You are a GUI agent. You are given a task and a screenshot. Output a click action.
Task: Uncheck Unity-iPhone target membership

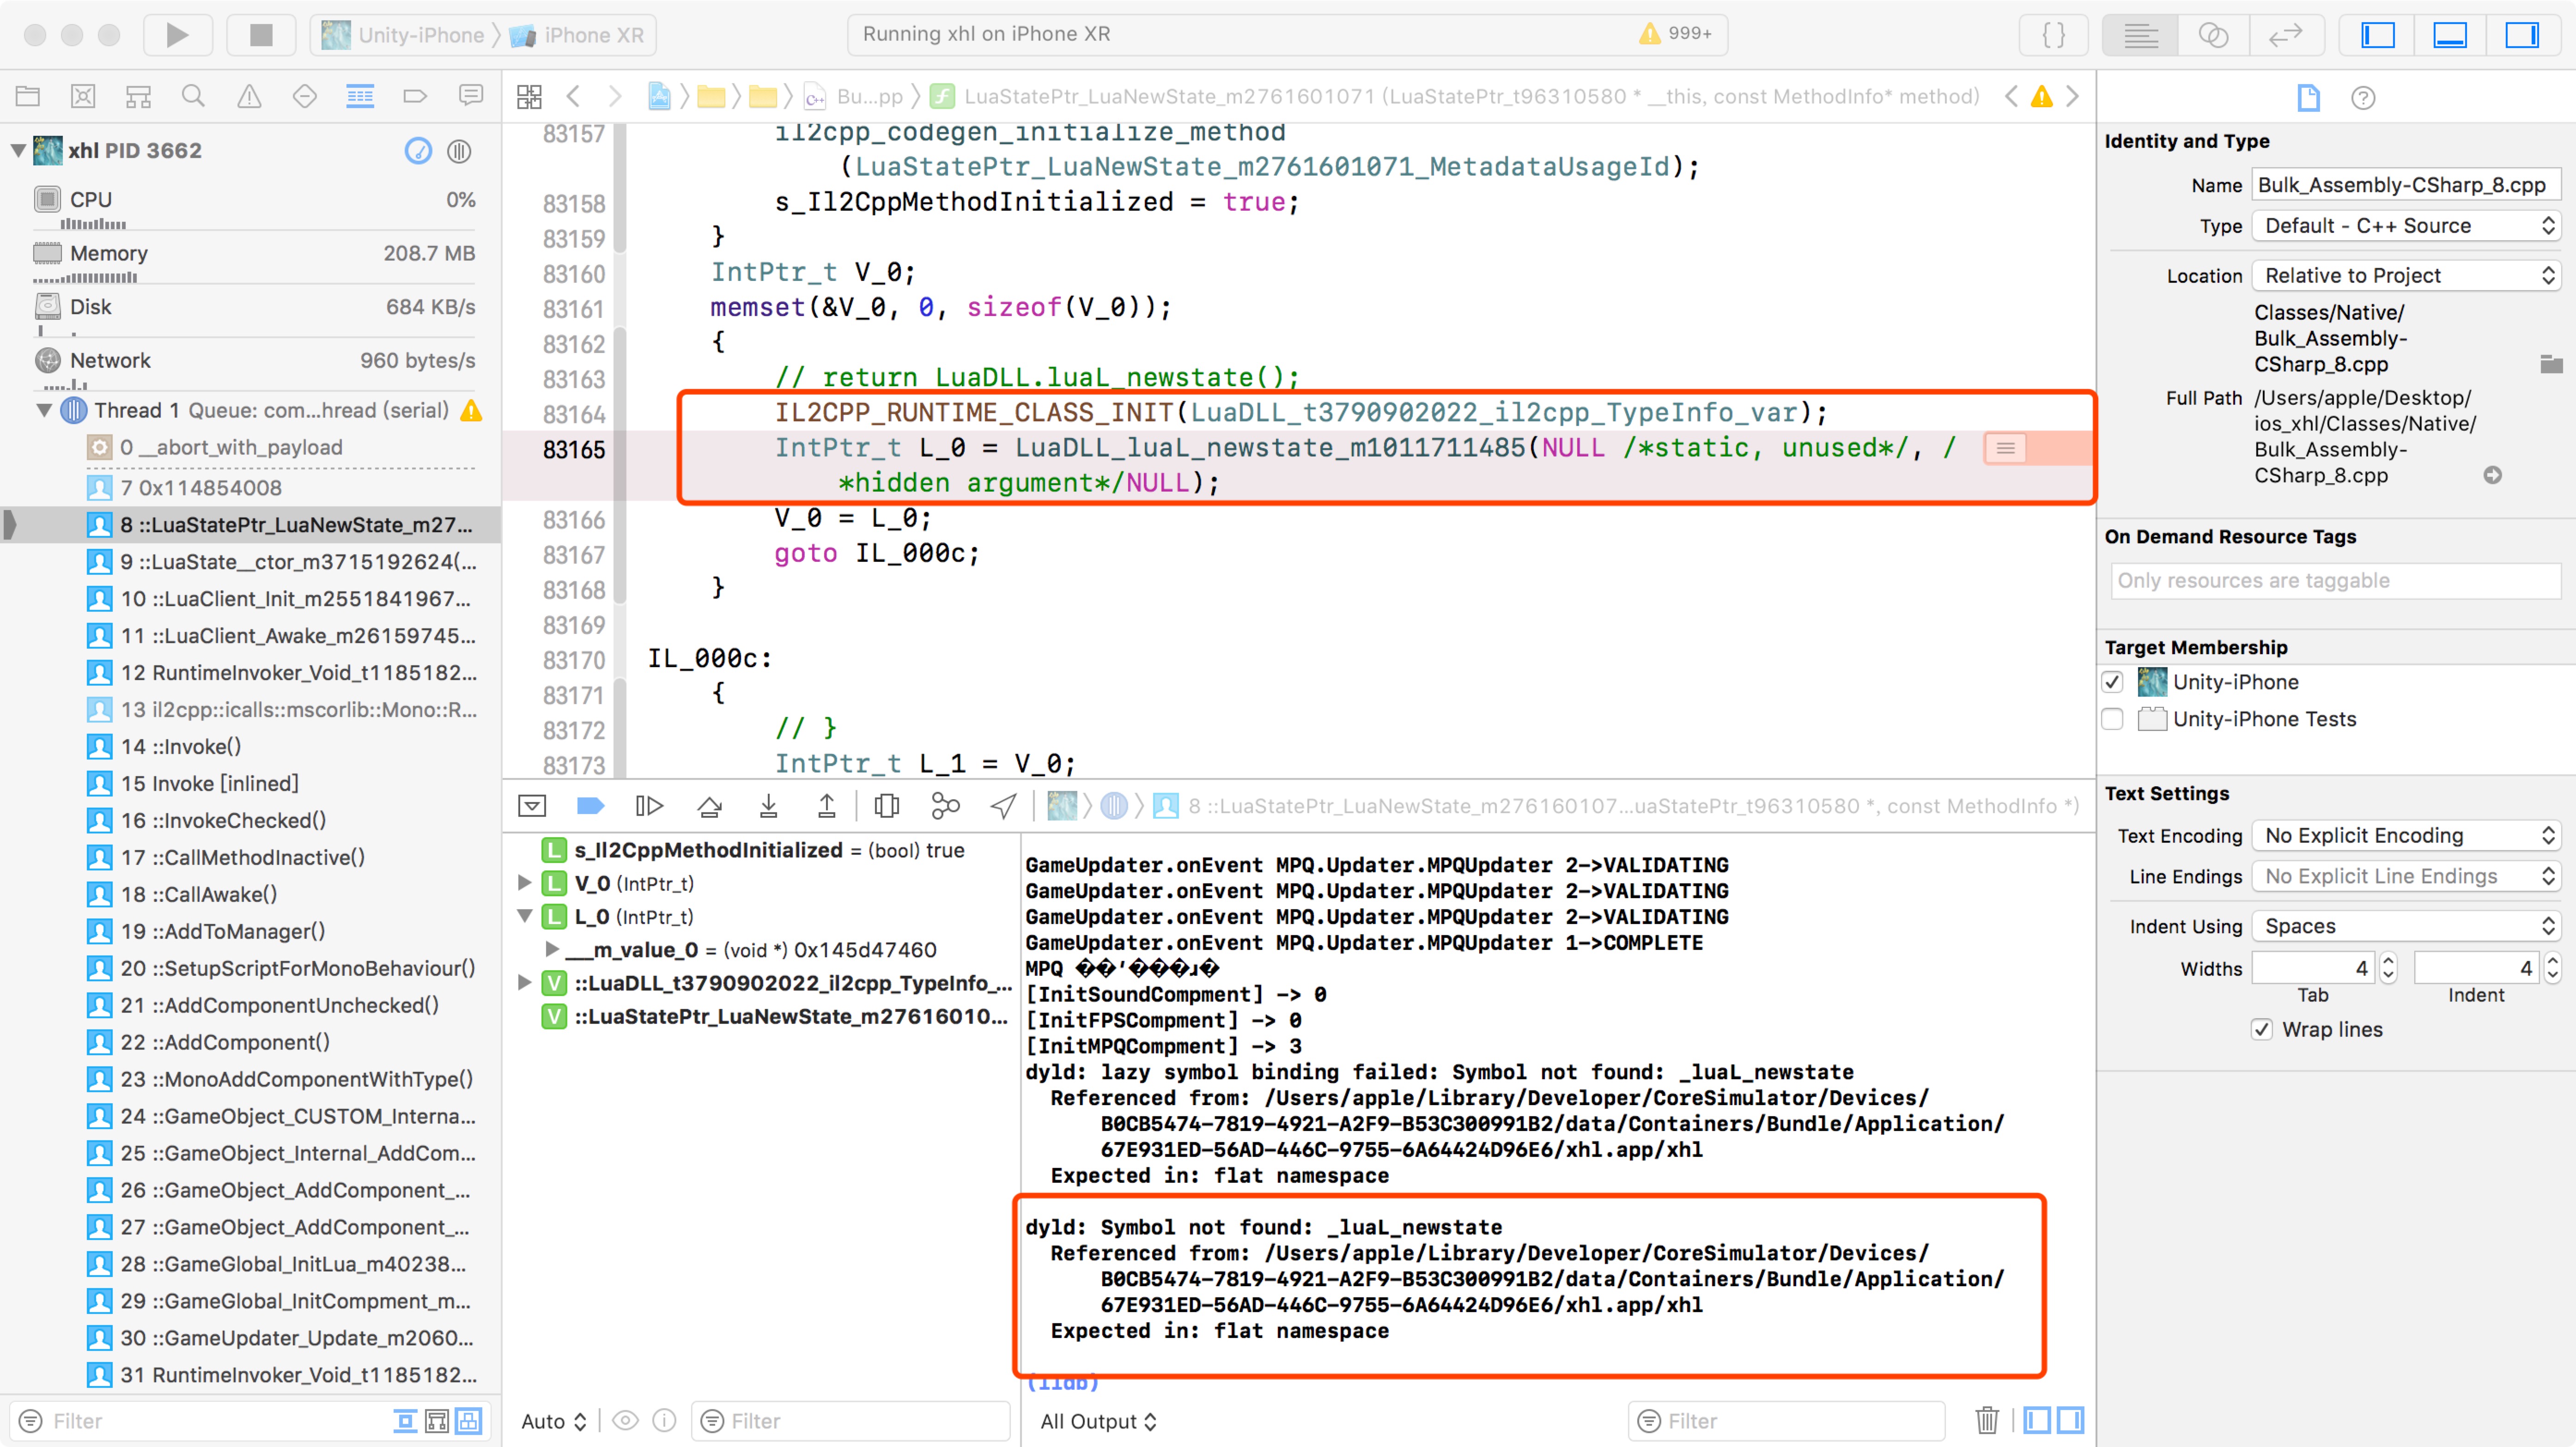point(2112,682)
